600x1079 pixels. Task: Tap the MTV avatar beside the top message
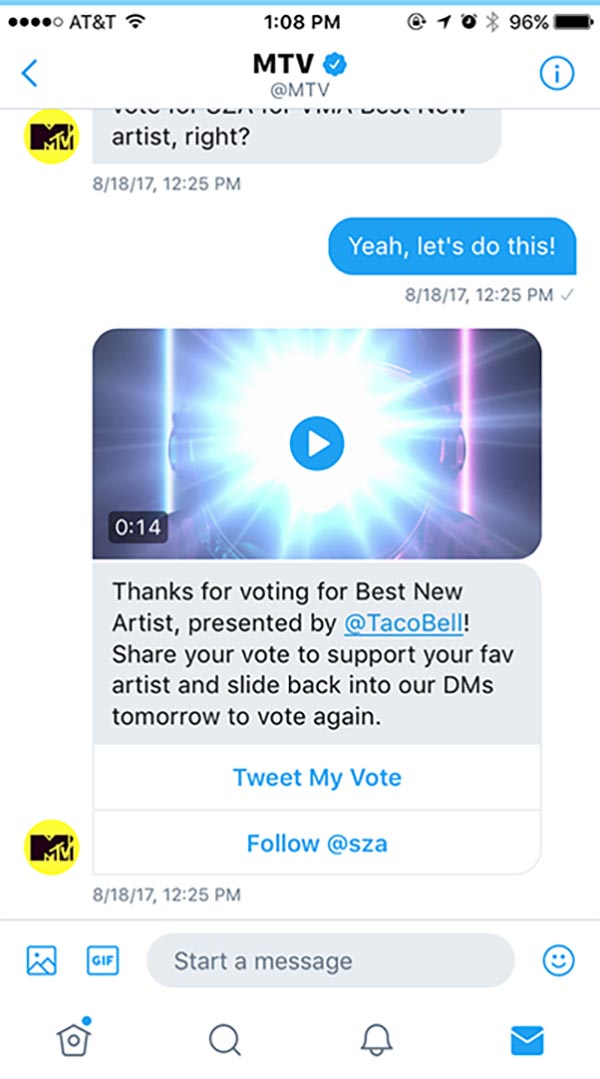coord(52,136)
